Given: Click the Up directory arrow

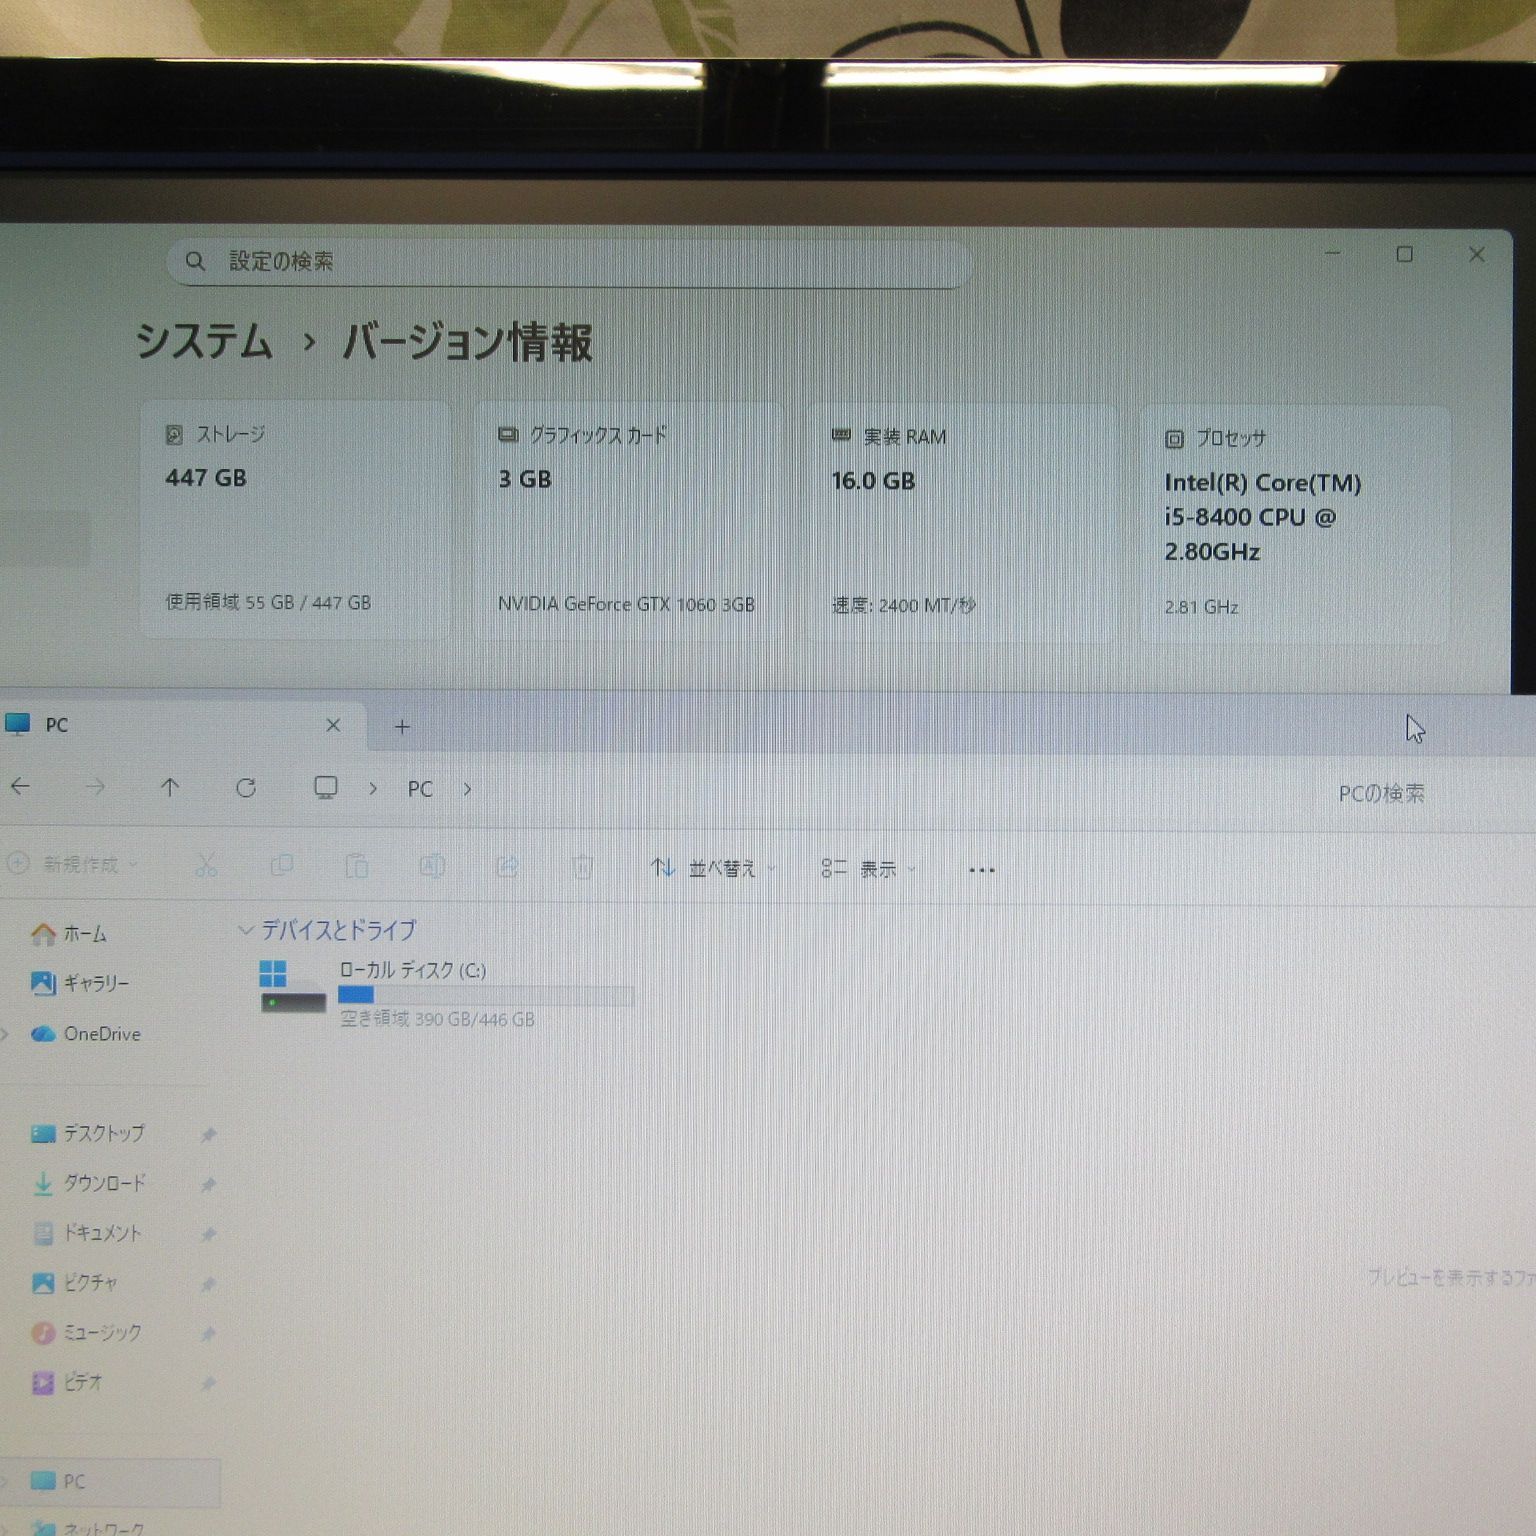Looking at the screenshot, I should click(x=170, y=788).
